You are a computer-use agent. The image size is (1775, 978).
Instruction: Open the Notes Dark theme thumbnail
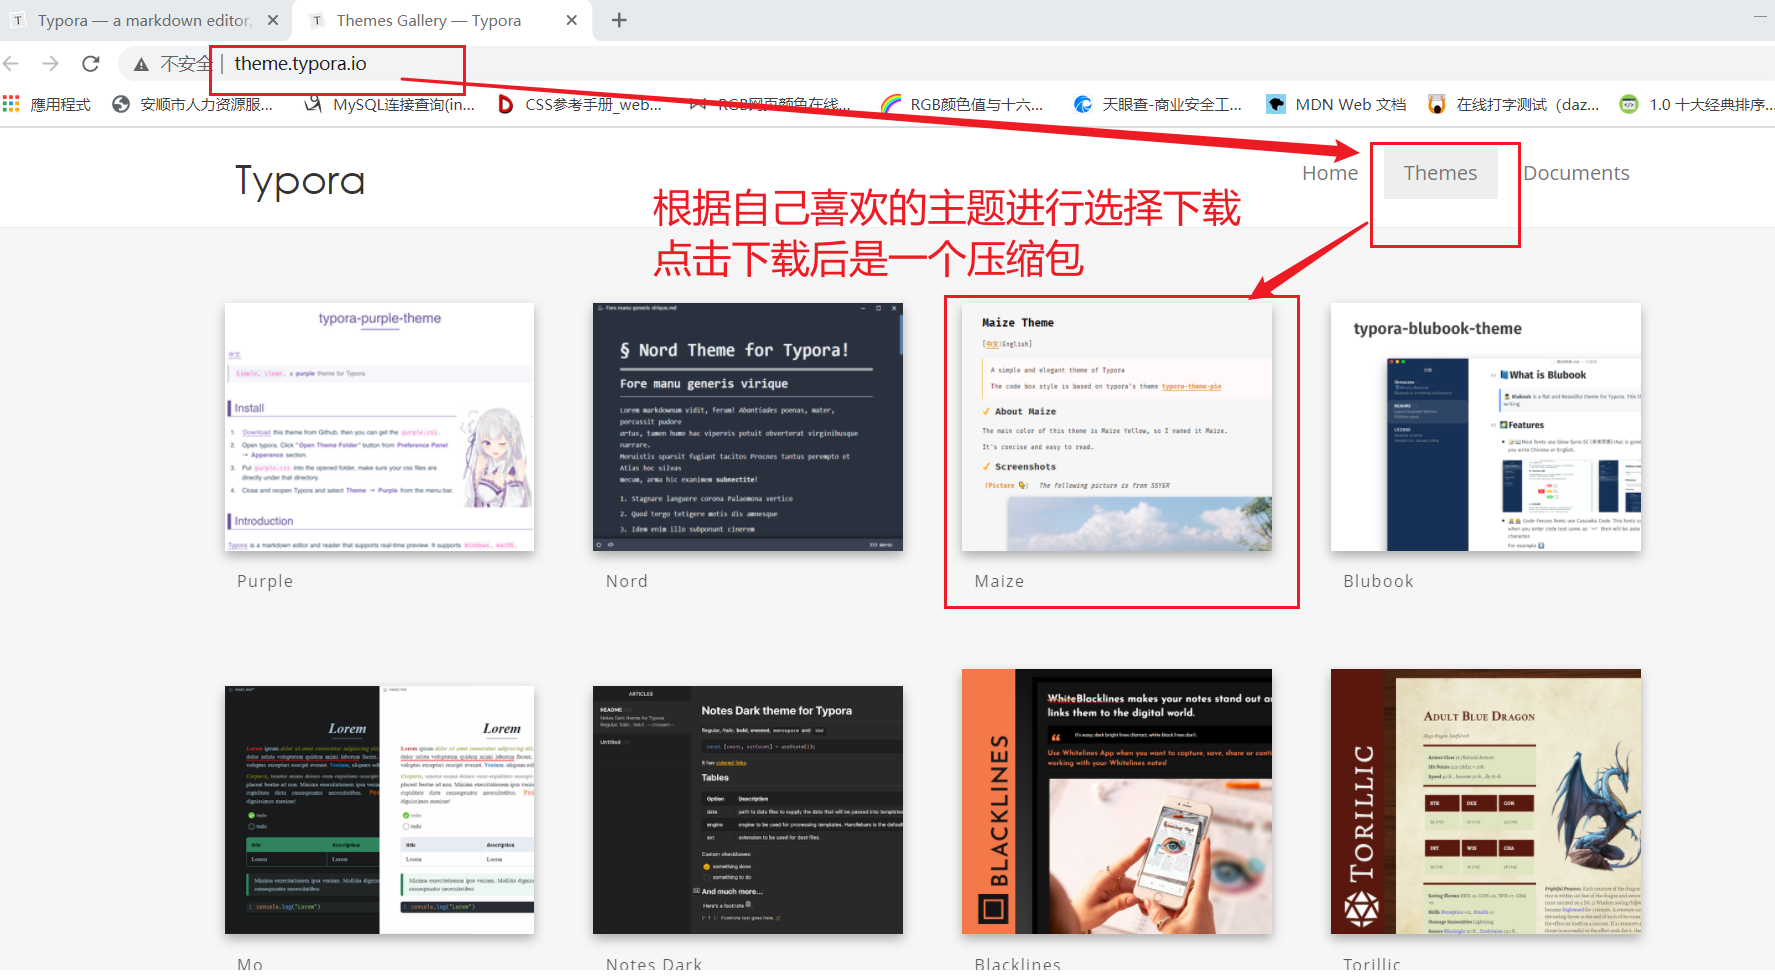pos(748,810)
